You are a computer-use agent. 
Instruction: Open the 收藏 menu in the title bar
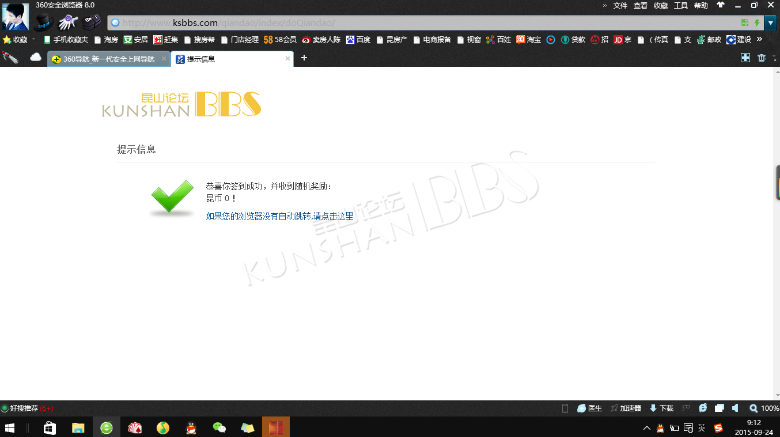pyautogui.click(x=661, y=5)
